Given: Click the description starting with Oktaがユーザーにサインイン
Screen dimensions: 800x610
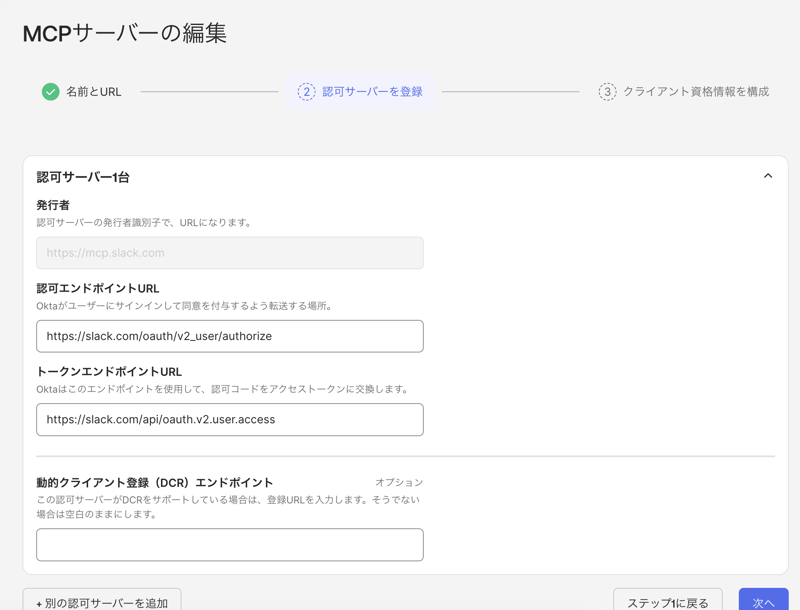Looking at the screenshot, I should coord(185,306).
